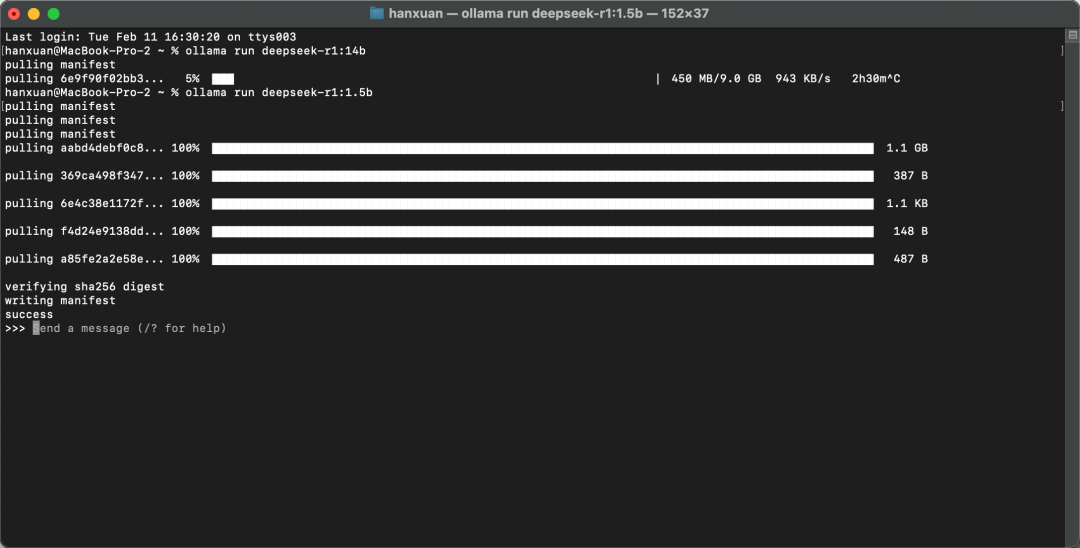Viewport: 1080px width, 548px height.
Task: Click the progress bar for f4d24e9138dd
Action: pyautogui.click(x=543, y=231)
